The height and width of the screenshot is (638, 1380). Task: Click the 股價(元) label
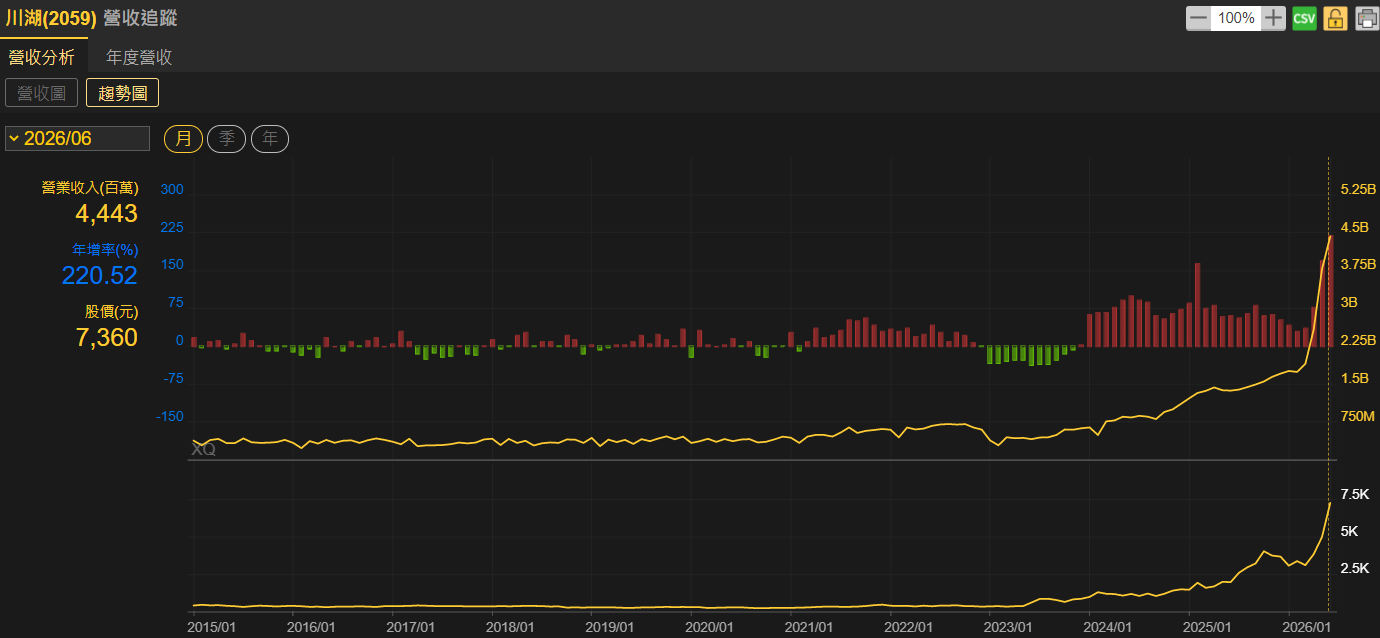[111, 311]
